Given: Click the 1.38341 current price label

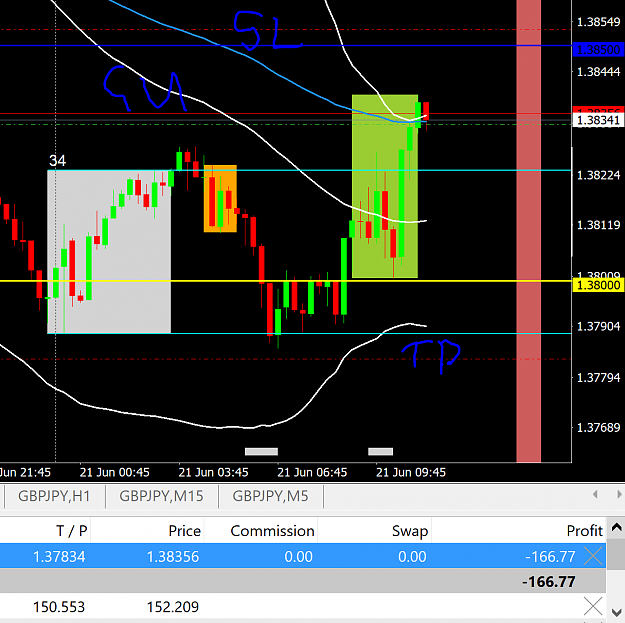Looking at the screenshot, I should 599,120.
